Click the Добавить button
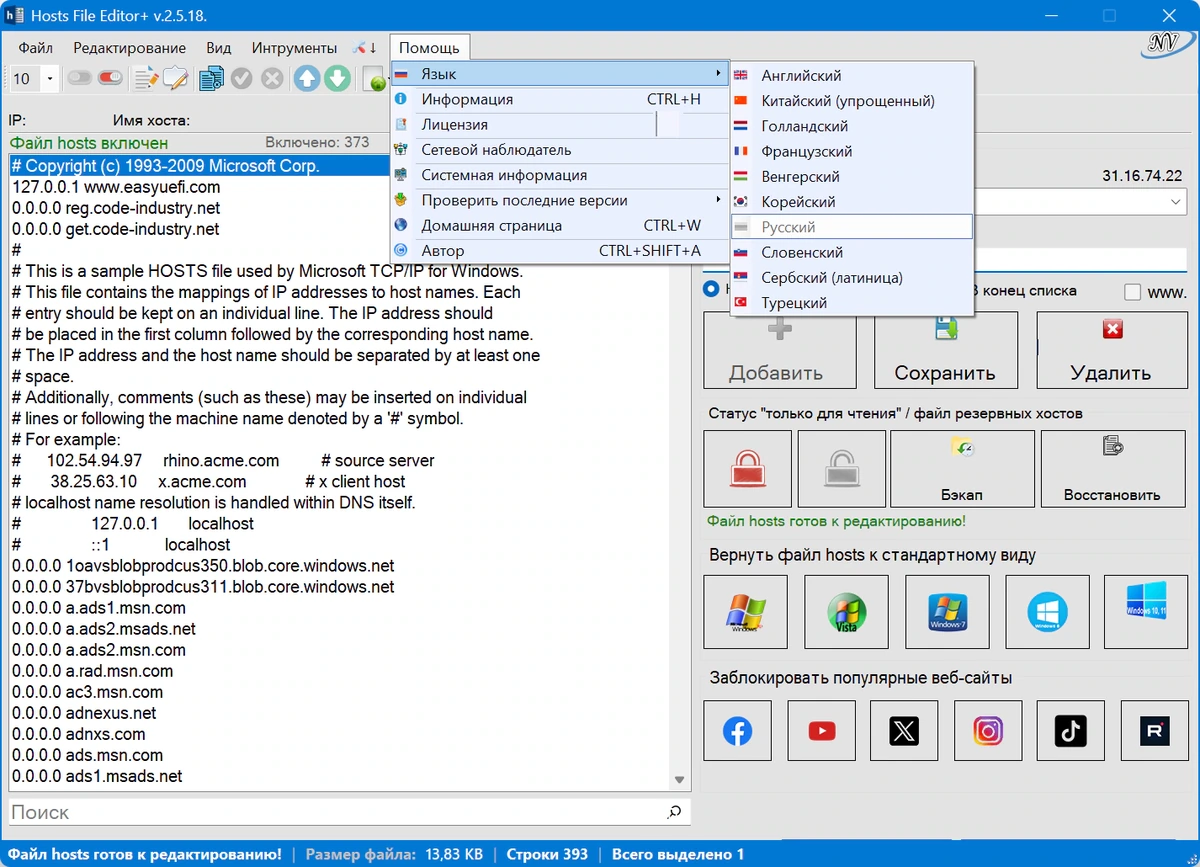Screen dimensions: 1200x867 click(780, 350)
